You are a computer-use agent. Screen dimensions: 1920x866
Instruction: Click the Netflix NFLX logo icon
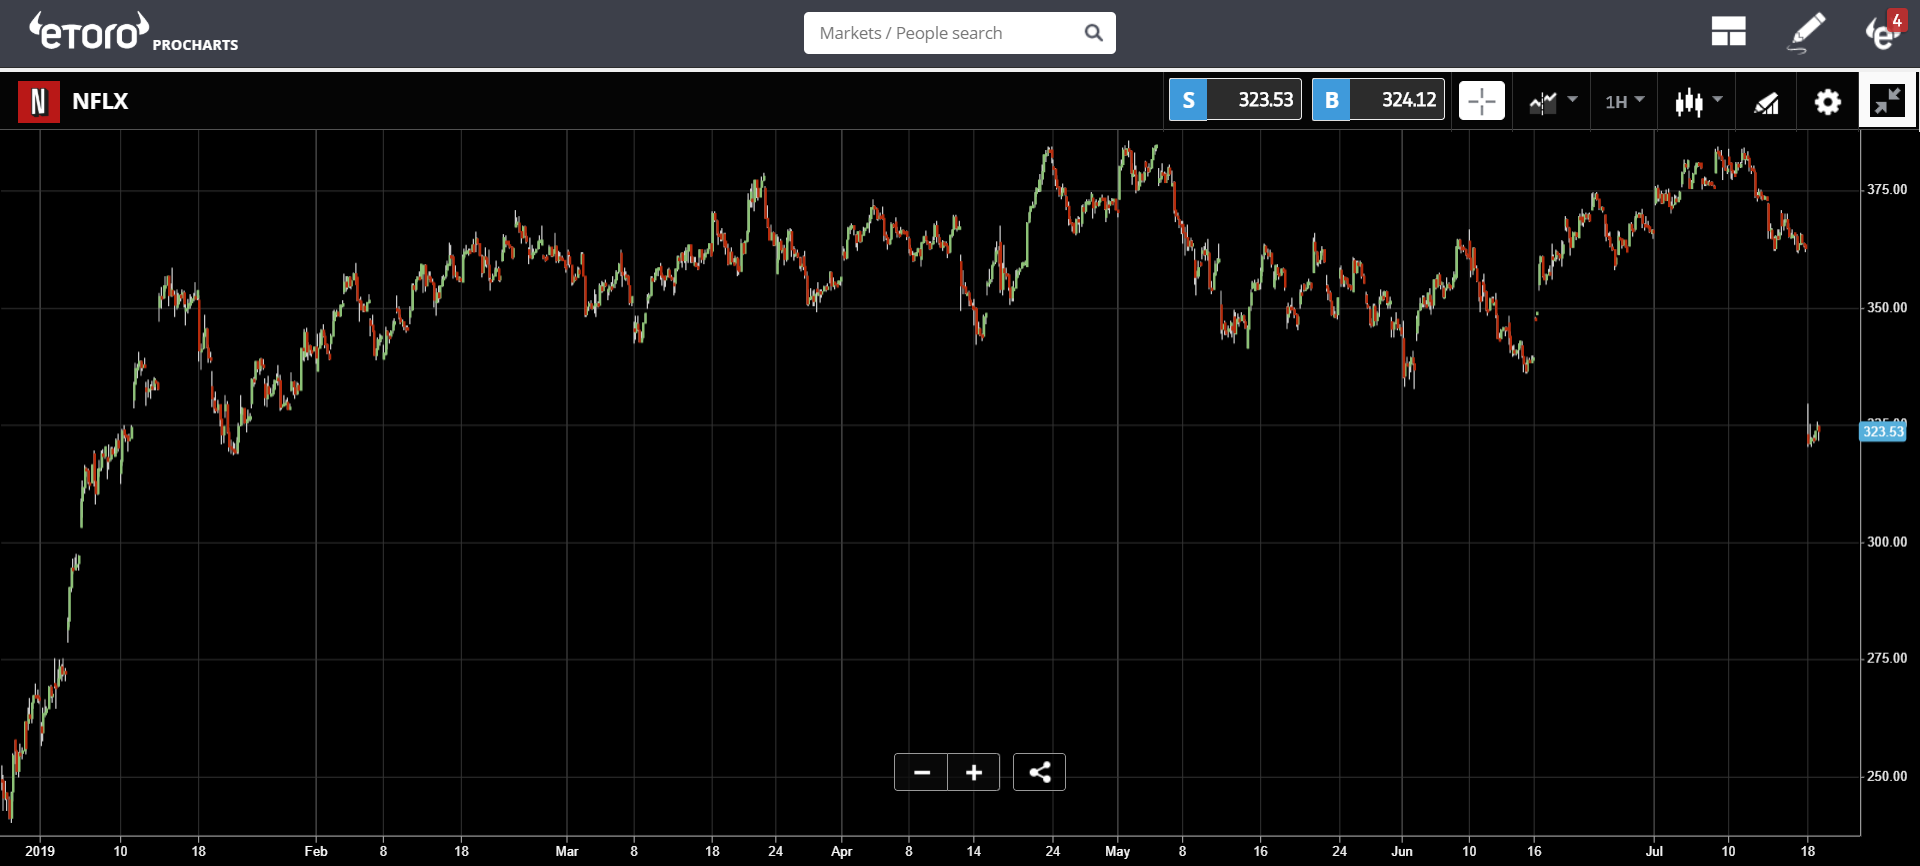[39, 101]
